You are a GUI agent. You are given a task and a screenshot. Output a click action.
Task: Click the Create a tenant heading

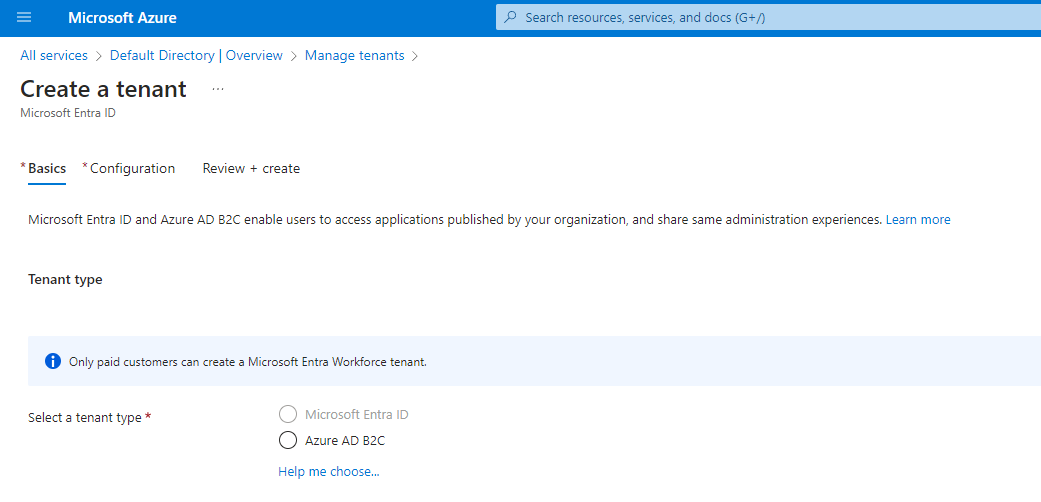(x=104, y=89)
